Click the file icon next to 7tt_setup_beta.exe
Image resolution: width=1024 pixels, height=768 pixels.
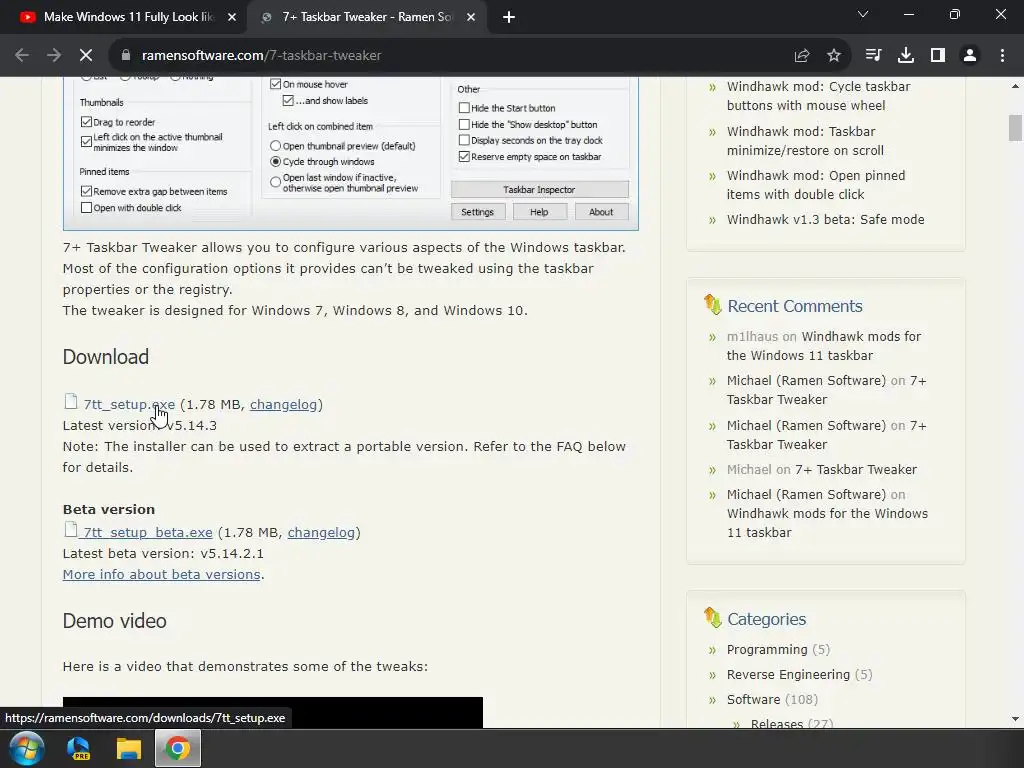click(x=71, y=530)
